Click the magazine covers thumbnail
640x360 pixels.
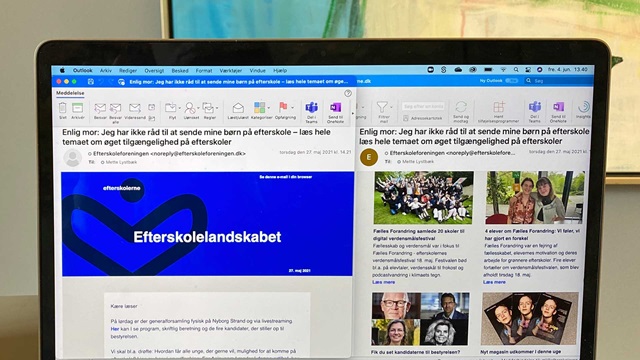(530, 318)
